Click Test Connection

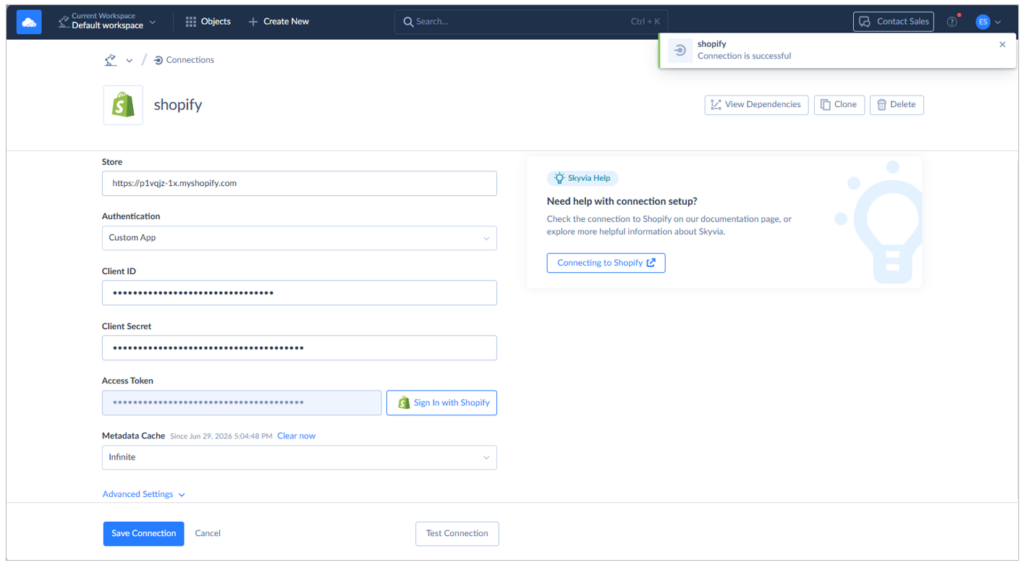[457, 533]
